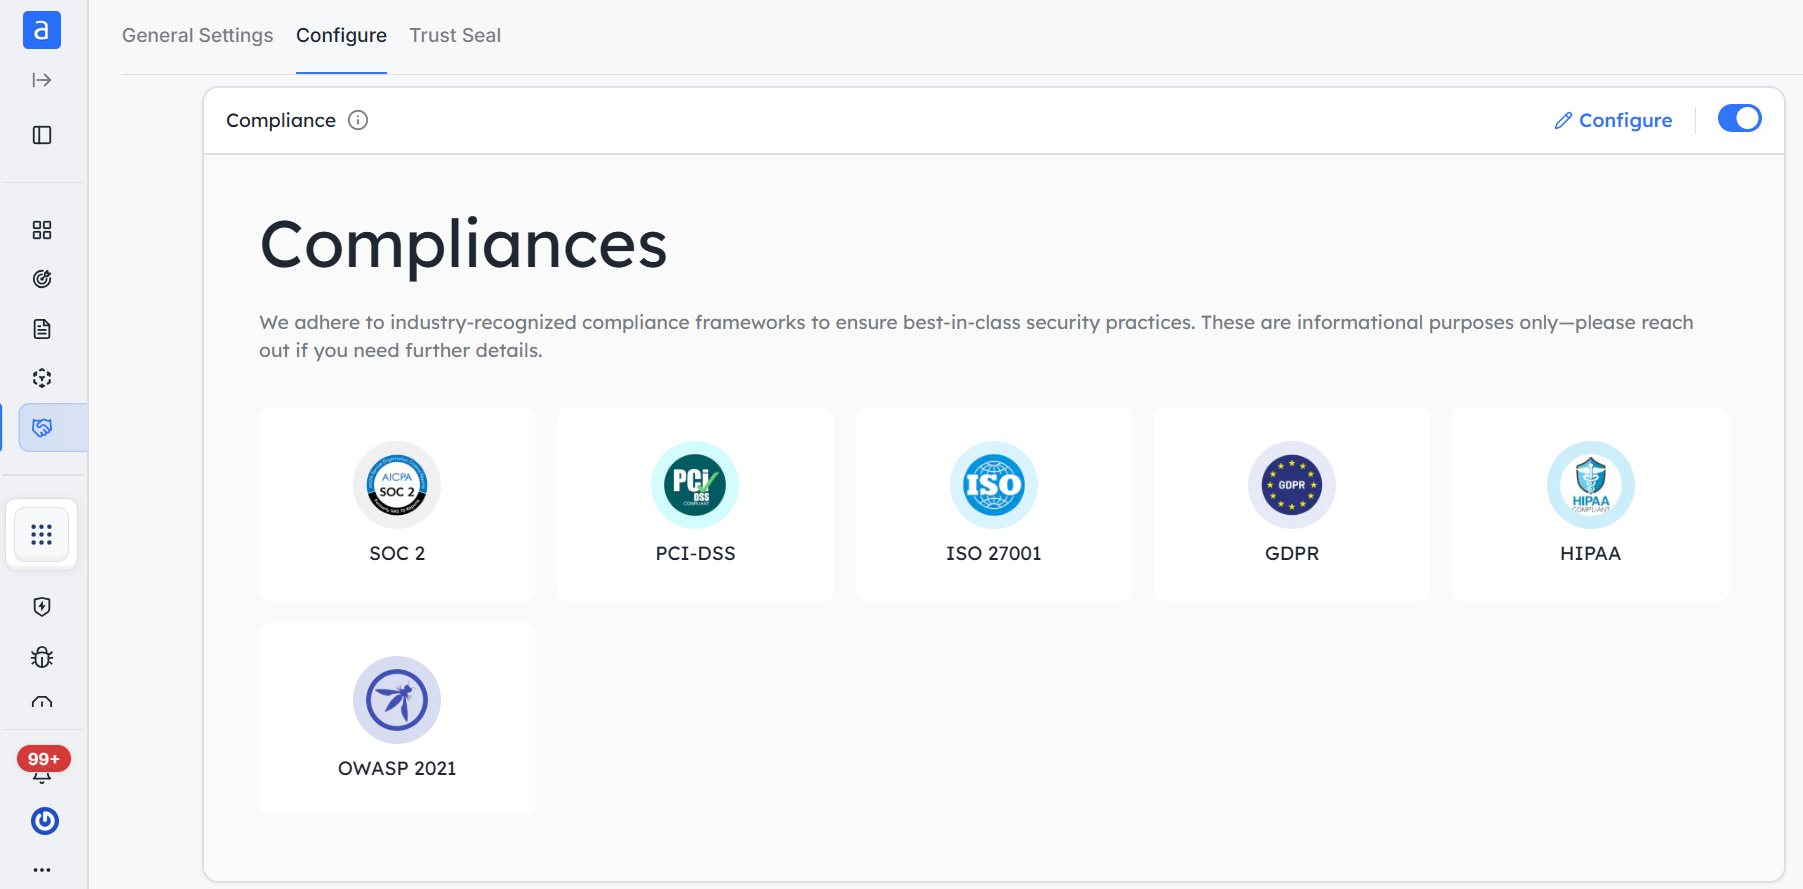Open the bug icon in sidebar
The height and width of the screenshot is (889, 1803).
tap(42, 657)
